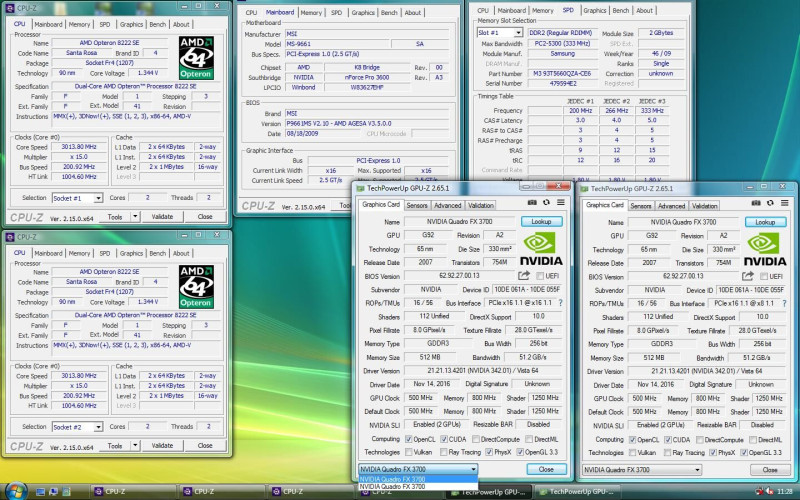Click AMD Opteron logo in Socket #2 CPU-Z window

tap(196, 287)
